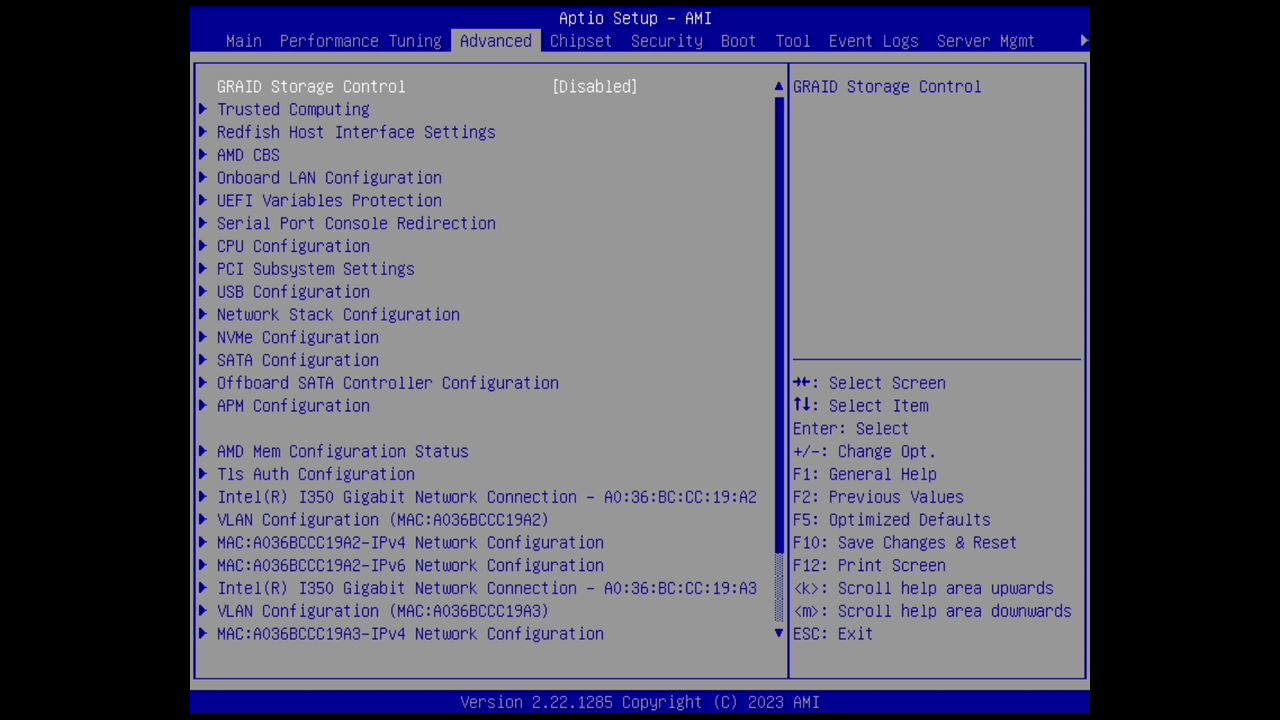
Task: Enter the AMD CBS submenu
Action: pyautogui.click(x=248, y=155)
